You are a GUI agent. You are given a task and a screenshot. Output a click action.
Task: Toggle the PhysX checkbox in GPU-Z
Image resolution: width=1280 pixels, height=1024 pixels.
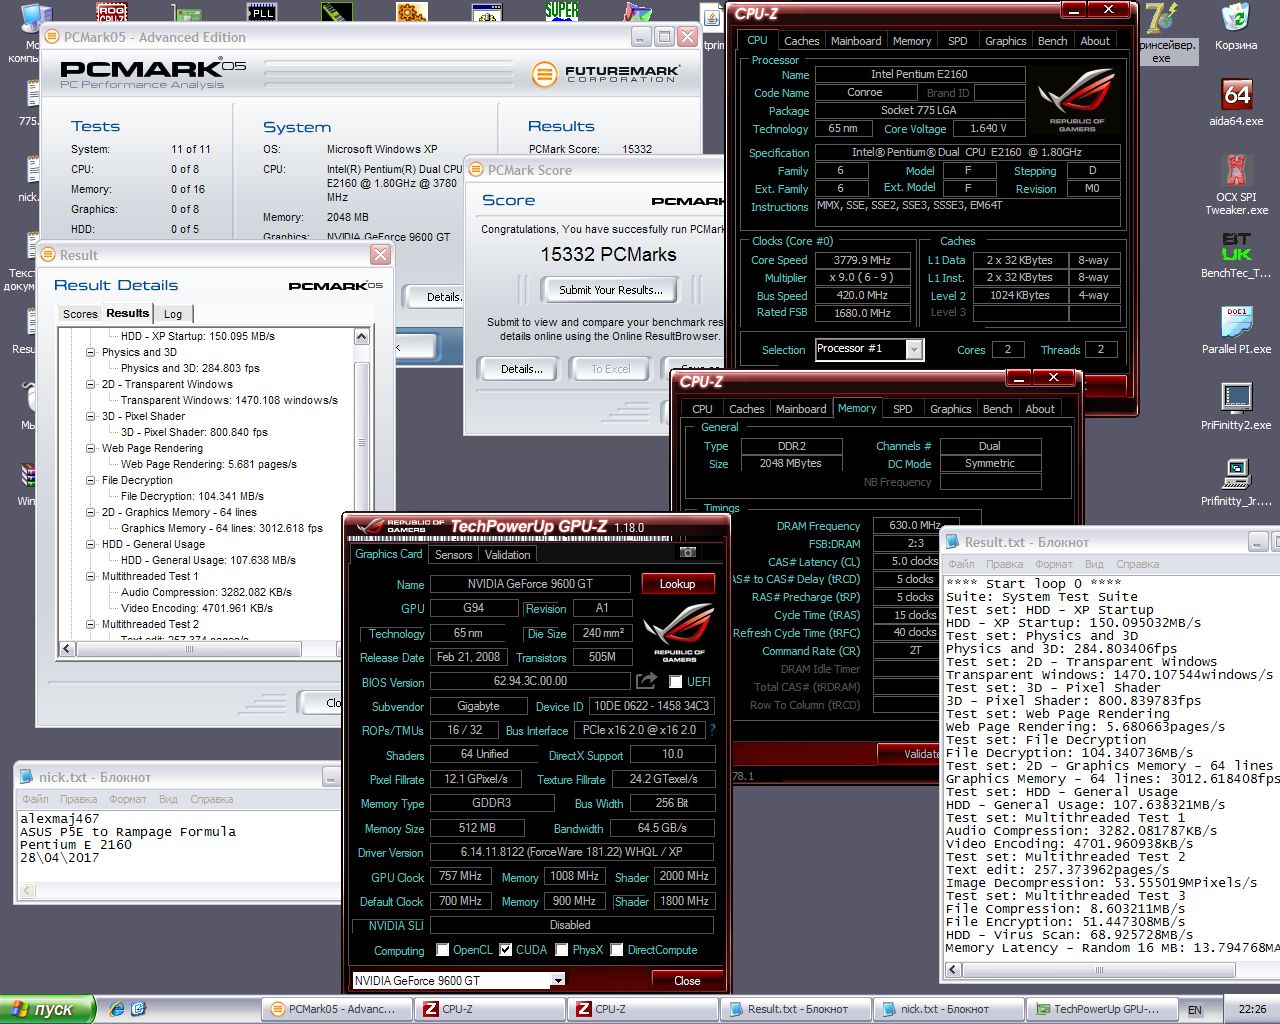tap(562, 950)
